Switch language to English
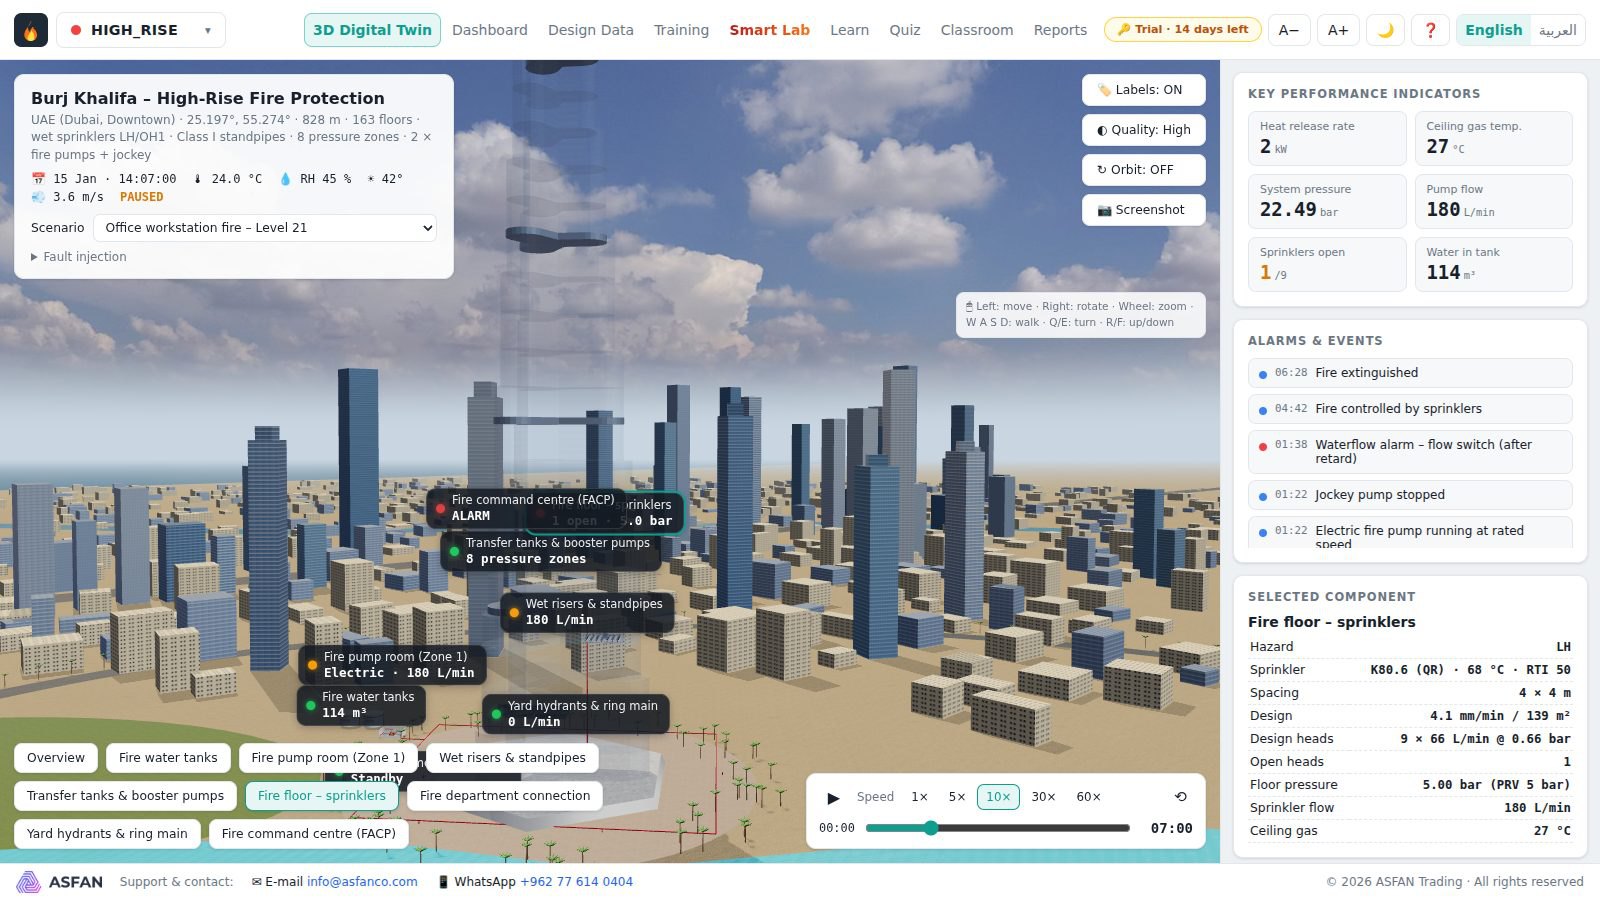The image size is (1600, 900). coord(1494,30)
